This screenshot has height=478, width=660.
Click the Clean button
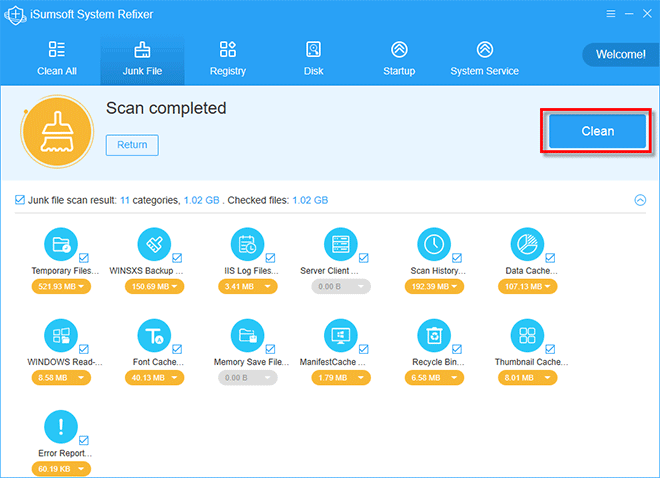click(597, 131)
